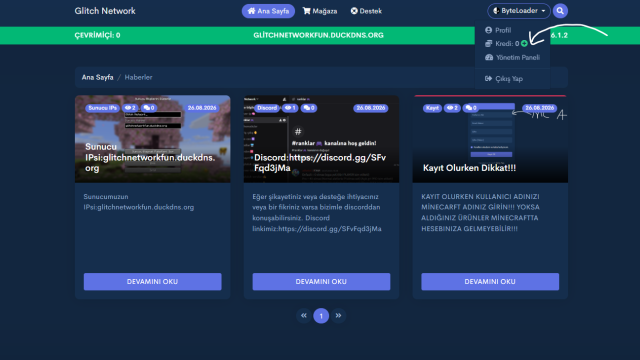
Task: Click the Kayıt category tag
Action: pos(432,108)
